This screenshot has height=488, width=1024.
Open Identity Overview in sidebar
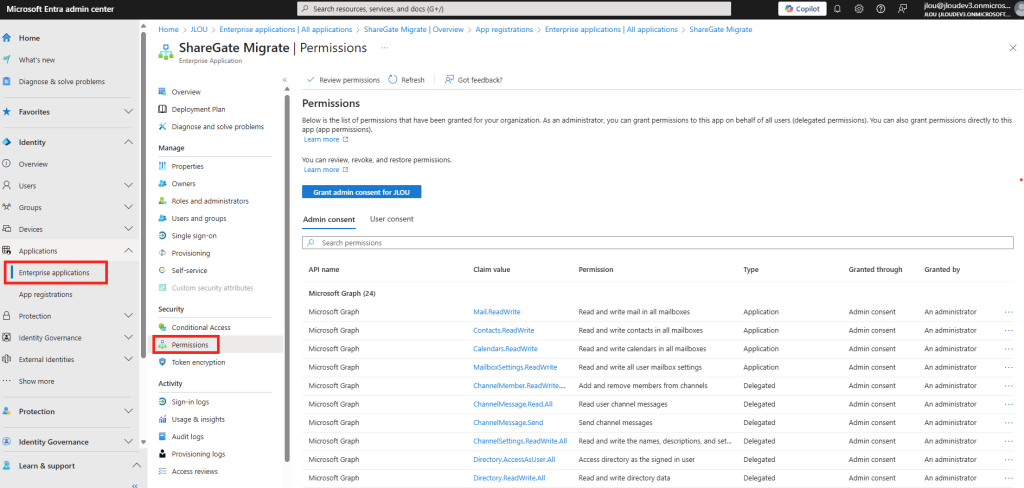tap(33, 164)
